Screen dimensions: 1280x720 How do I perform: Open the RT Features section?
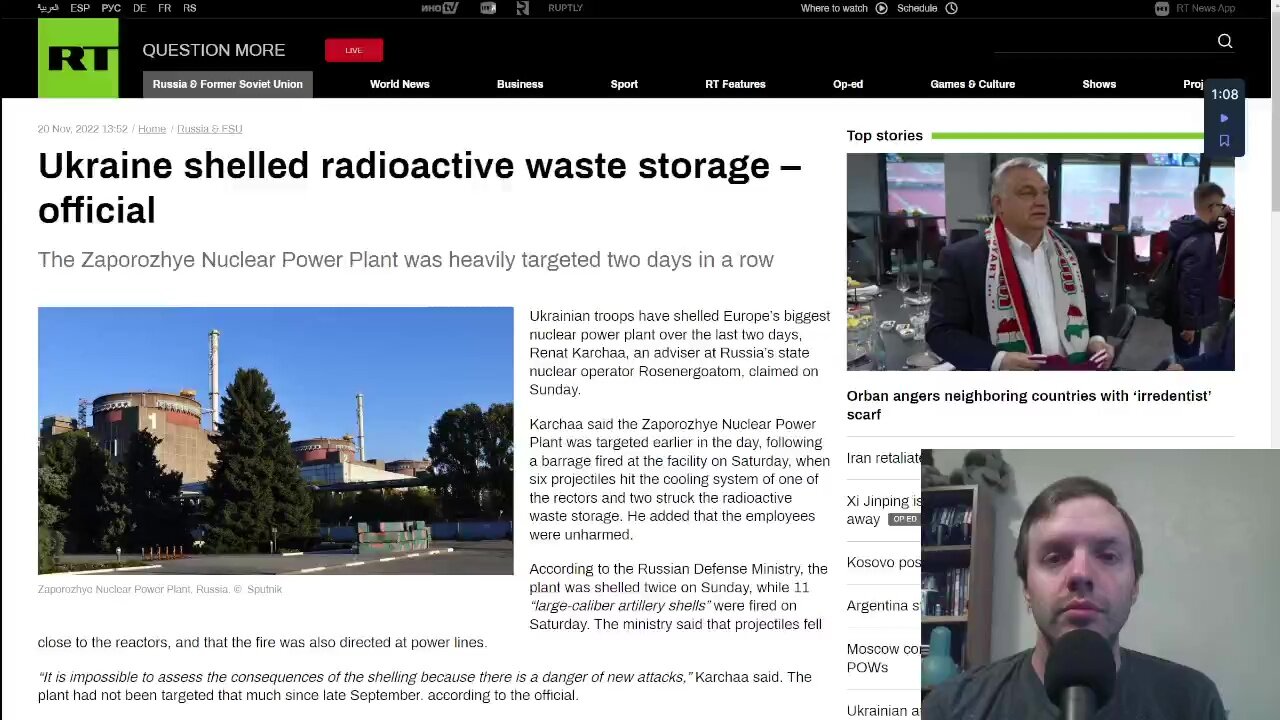[735, 84]
